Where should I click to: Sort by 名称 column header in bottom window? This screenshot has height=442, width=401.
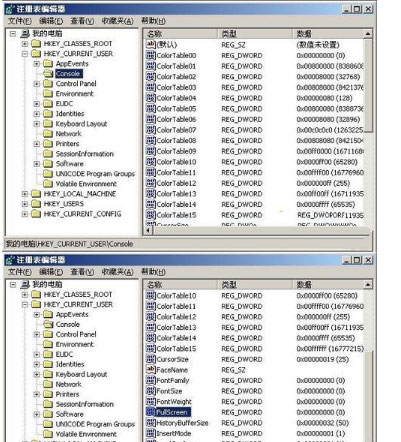coord(180,284)
